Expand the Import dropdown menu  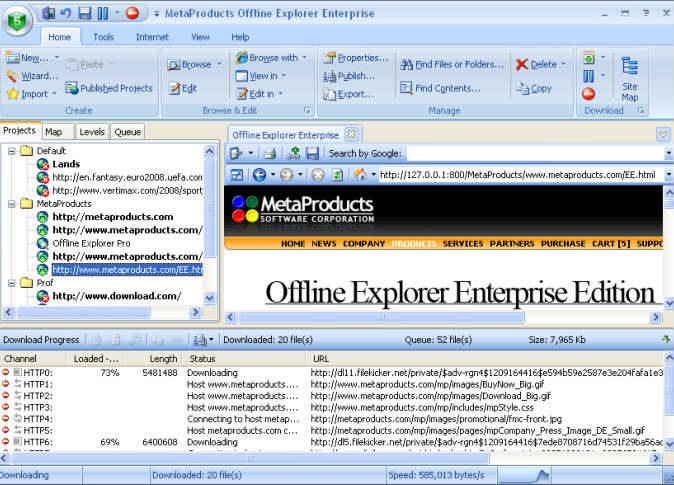[x=54, y=94]
